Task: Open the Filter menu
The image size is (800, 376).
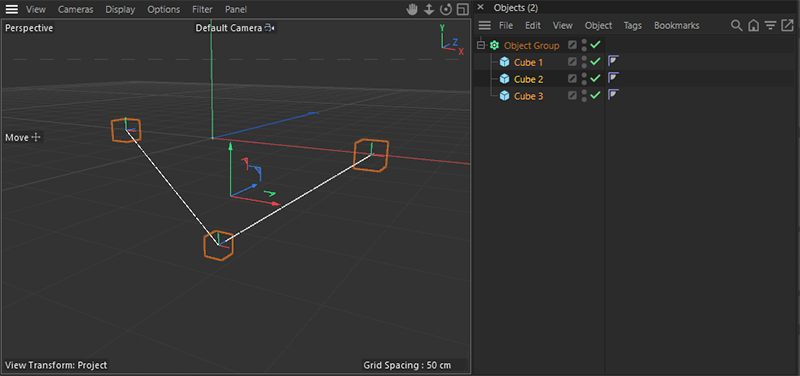Action: point(203,10)
